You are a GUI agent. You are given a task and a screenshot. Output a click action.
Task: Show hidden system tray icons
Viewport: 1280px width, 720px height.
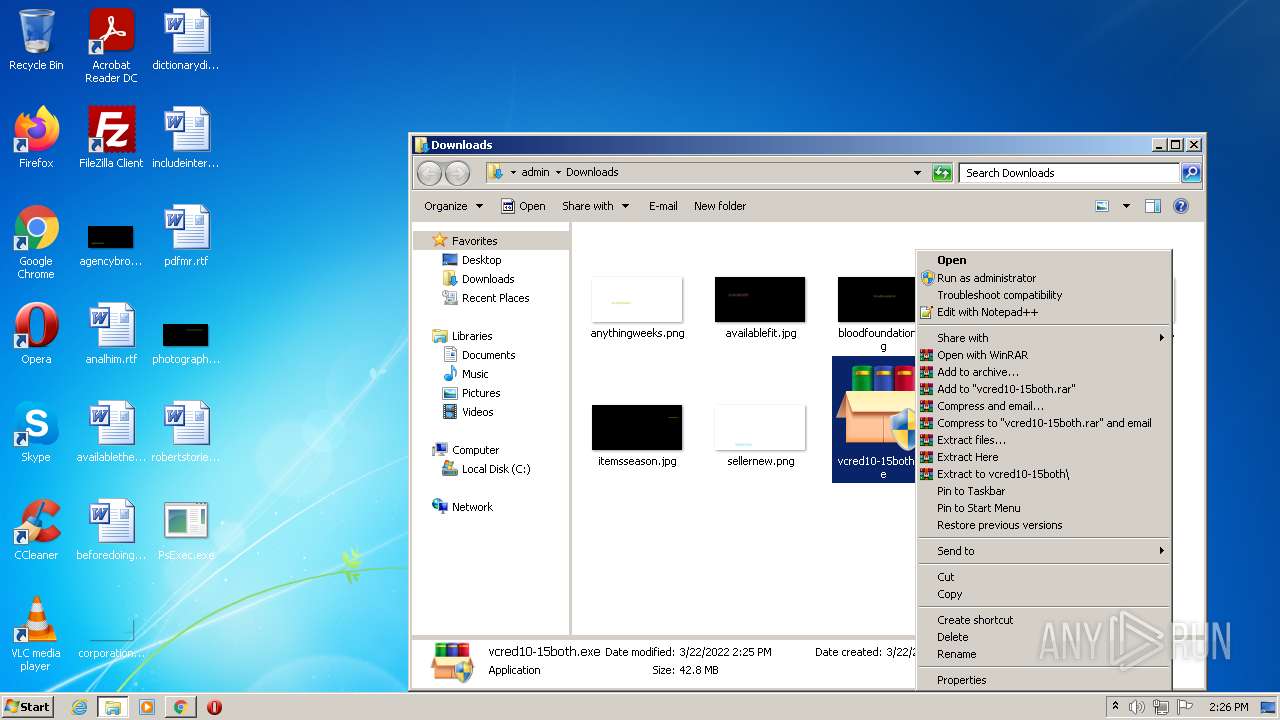click(x=1115, y=707)
